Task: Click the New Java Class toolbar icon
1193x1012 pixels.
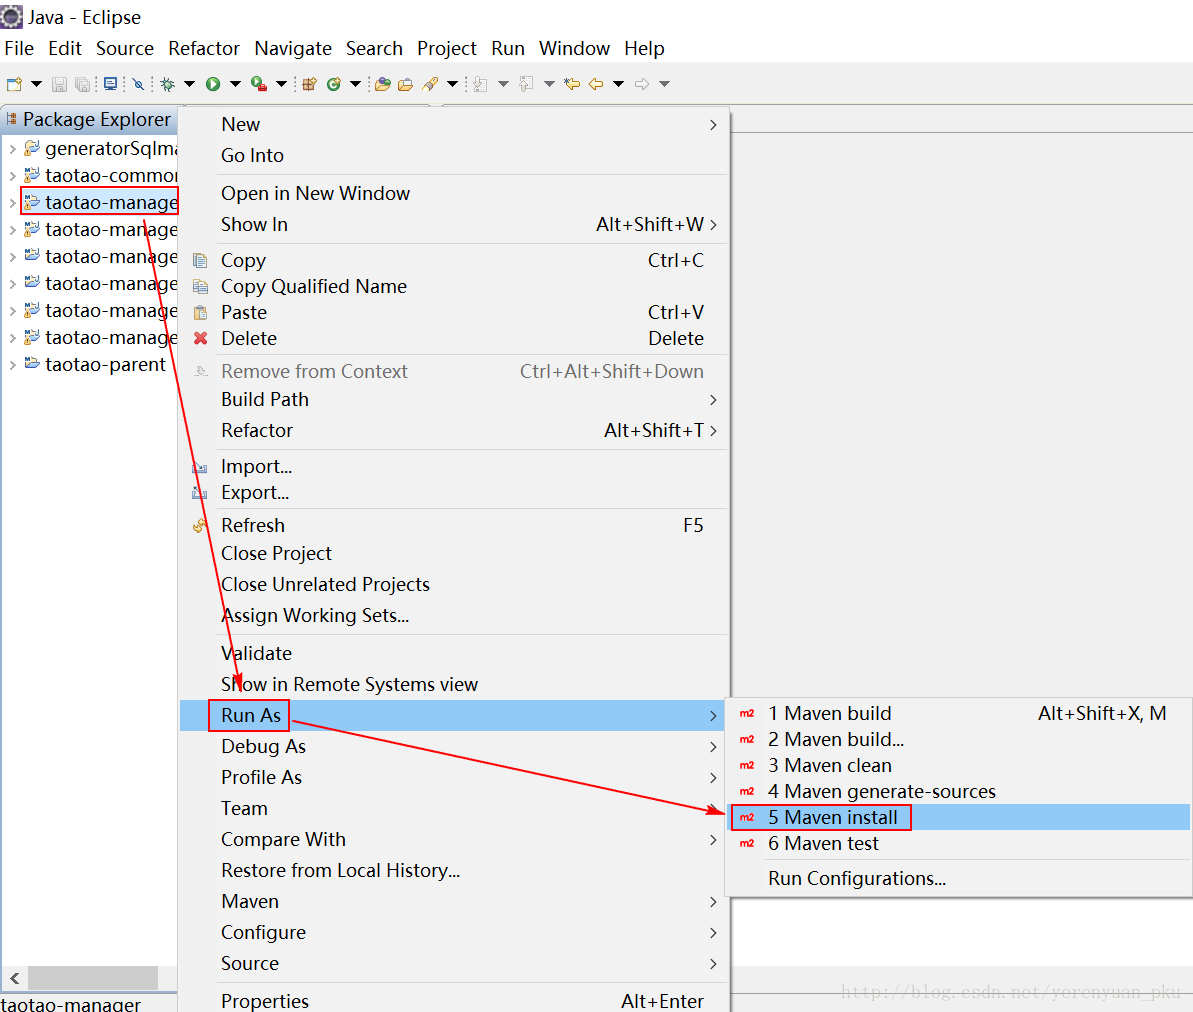Action: (x=333, y=84)
